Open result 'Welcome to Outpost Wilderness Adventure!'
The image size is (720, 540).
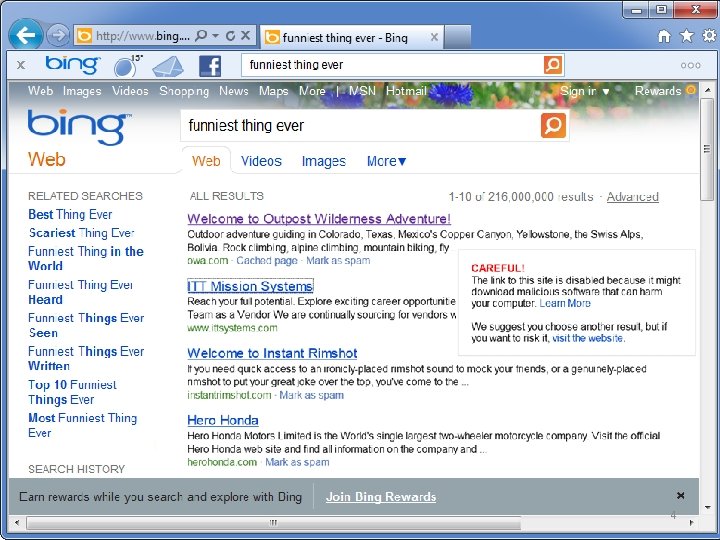point(319,219)
